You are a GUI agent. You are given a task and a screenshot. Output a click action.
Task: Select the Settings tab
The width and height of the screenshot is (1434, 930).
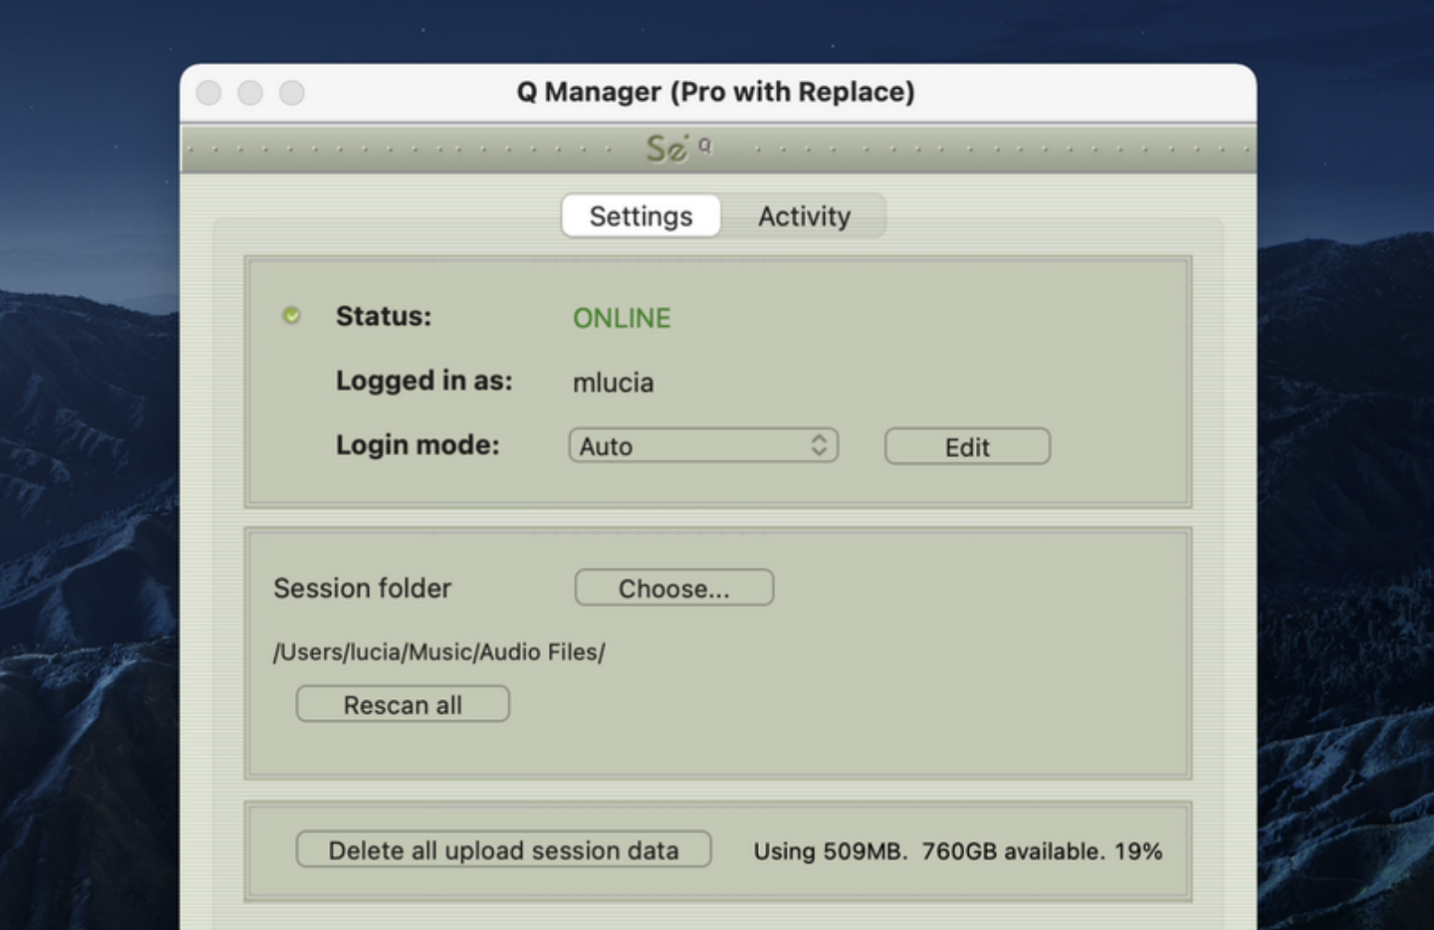[641, 216]
